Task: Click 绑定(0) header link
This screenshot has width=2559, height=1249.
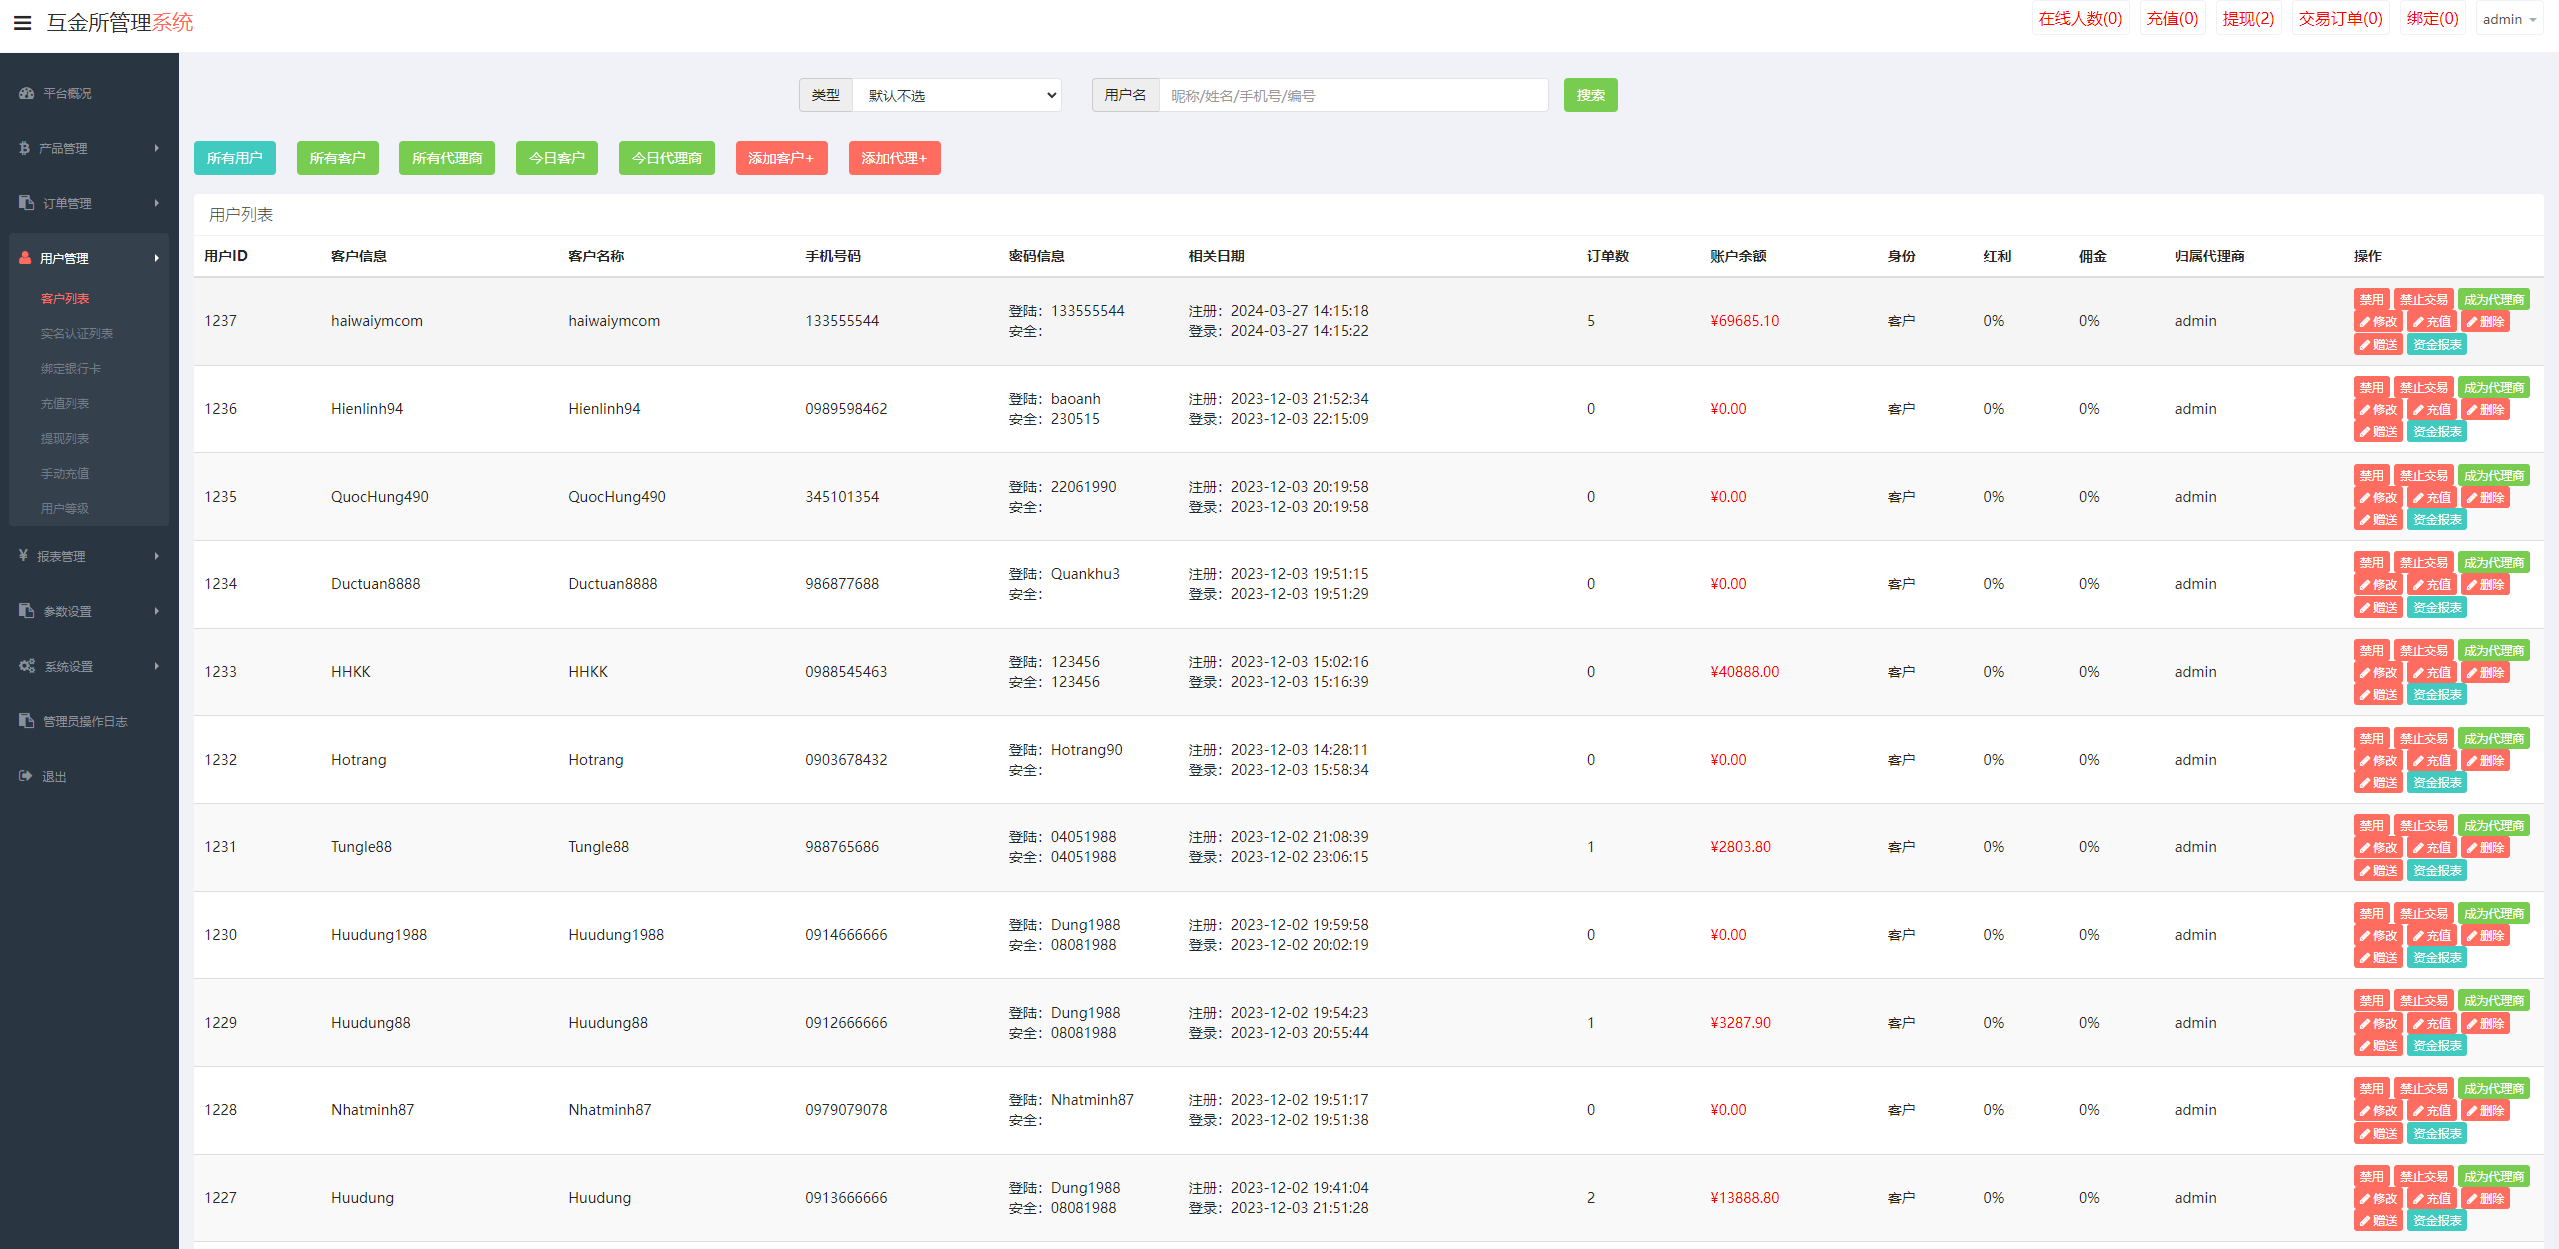Action: click(2432, 19)
